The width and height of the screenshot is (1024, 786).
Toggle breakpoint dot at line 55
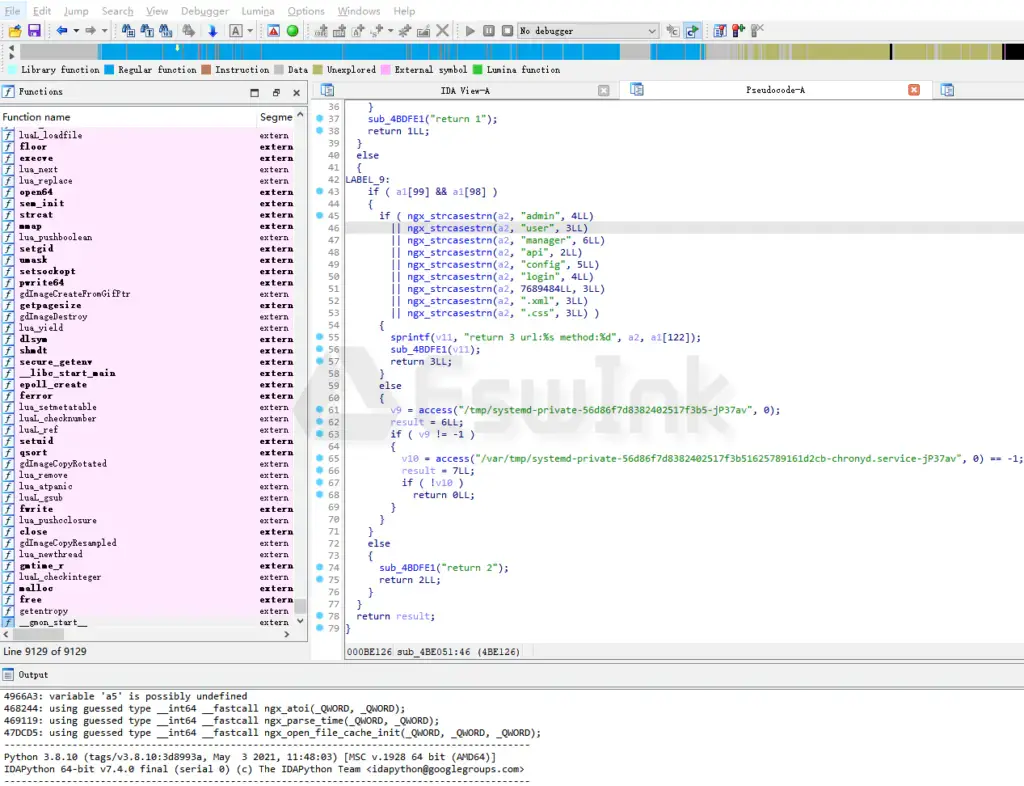coord(320,338)
